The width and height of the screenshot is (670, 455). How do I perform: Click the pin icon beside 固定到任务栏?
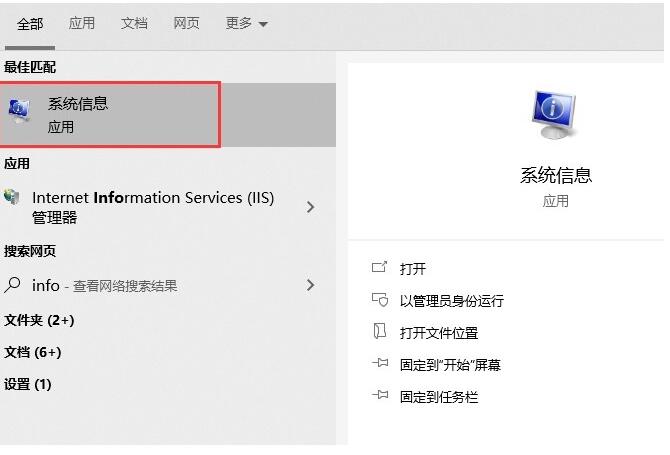[380, 395]
